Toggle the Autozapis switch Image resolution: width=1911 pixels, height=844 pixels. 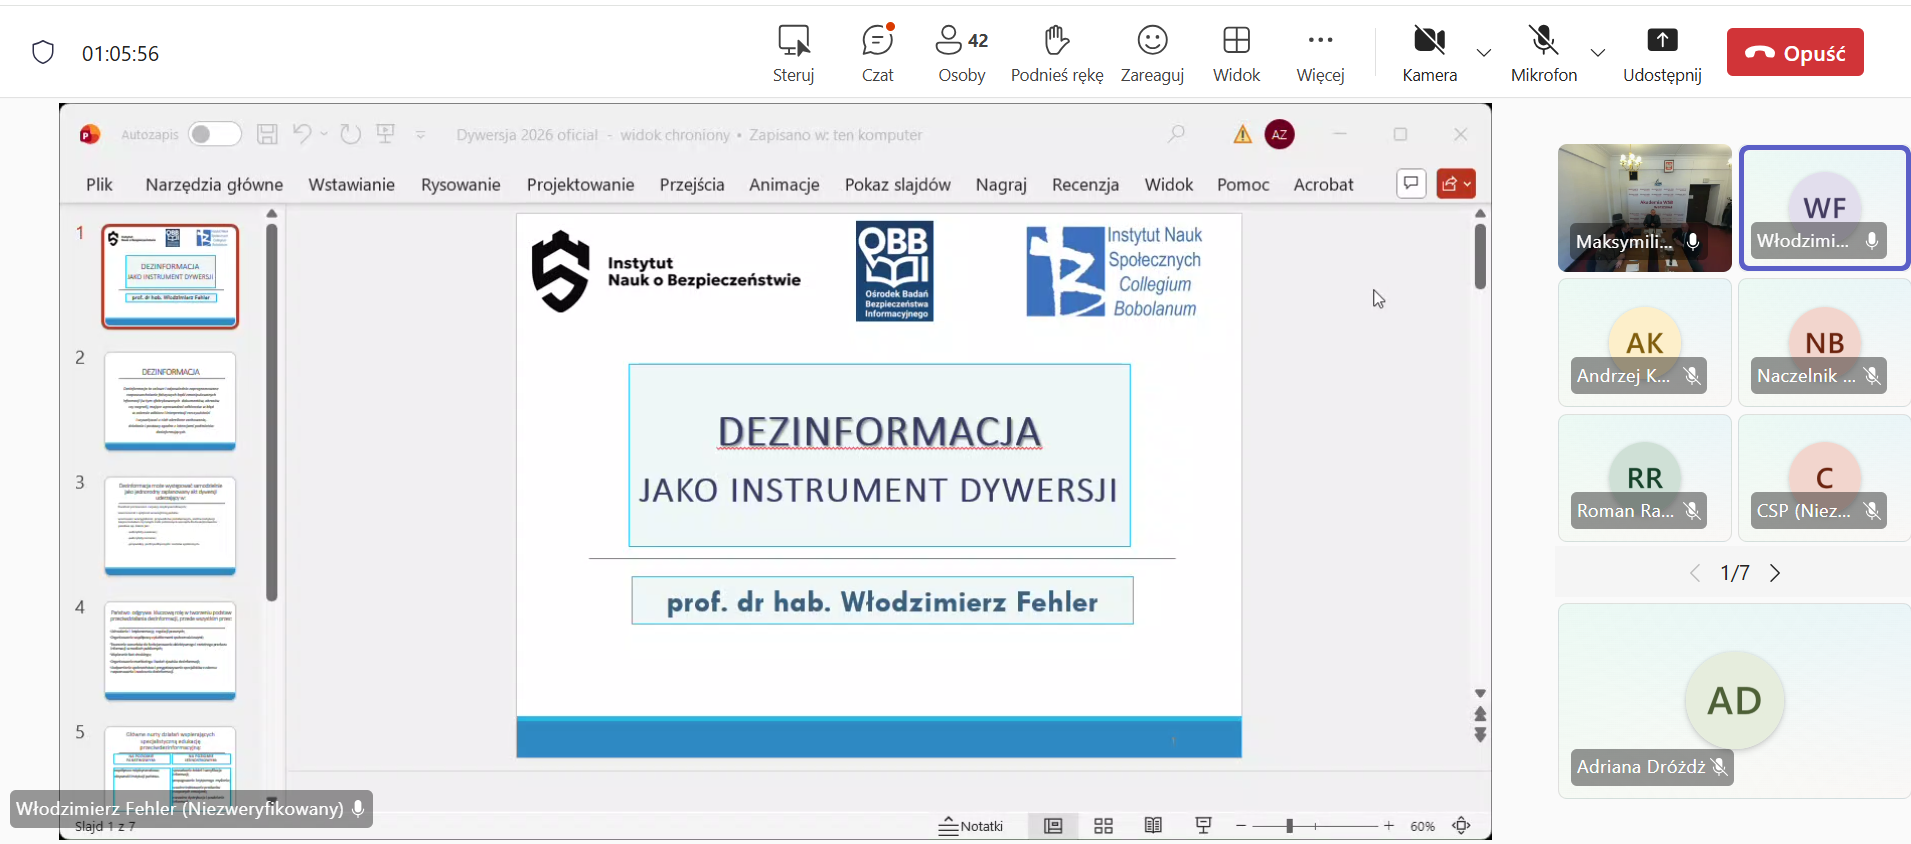[214, 134]
